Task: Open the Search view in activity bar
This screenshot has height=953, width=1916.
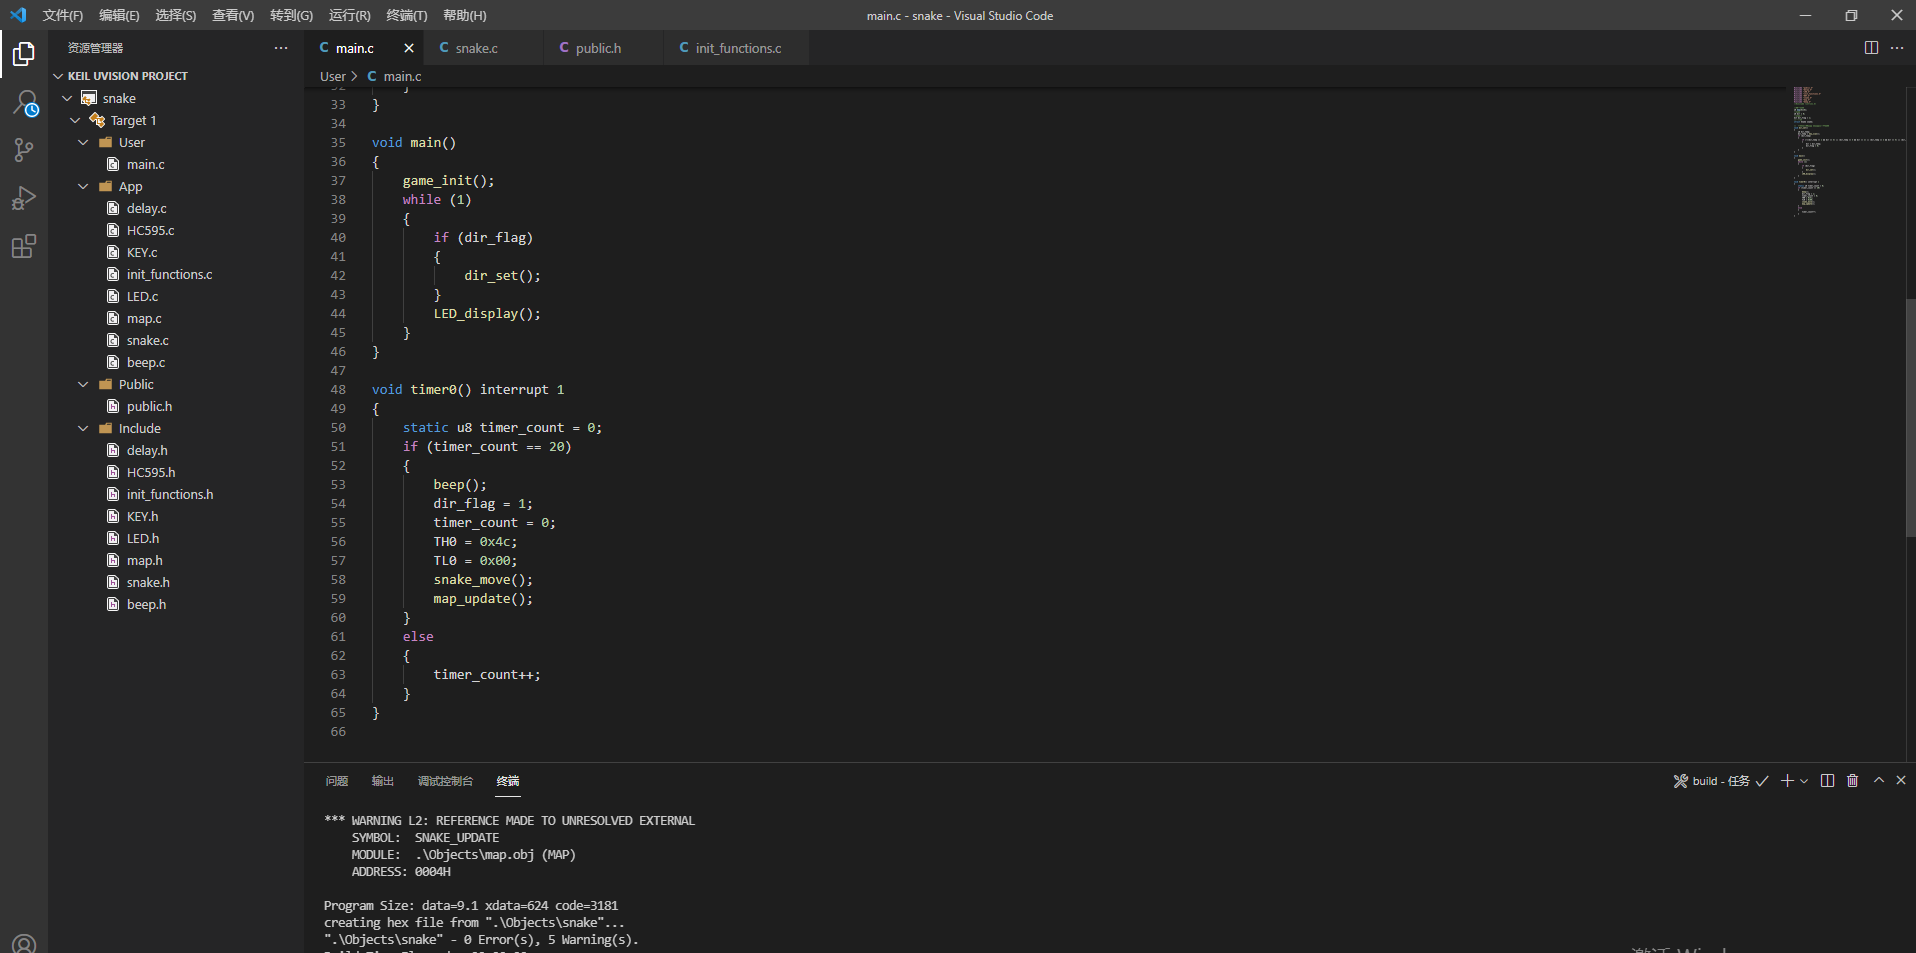Action: pos(24,103)
